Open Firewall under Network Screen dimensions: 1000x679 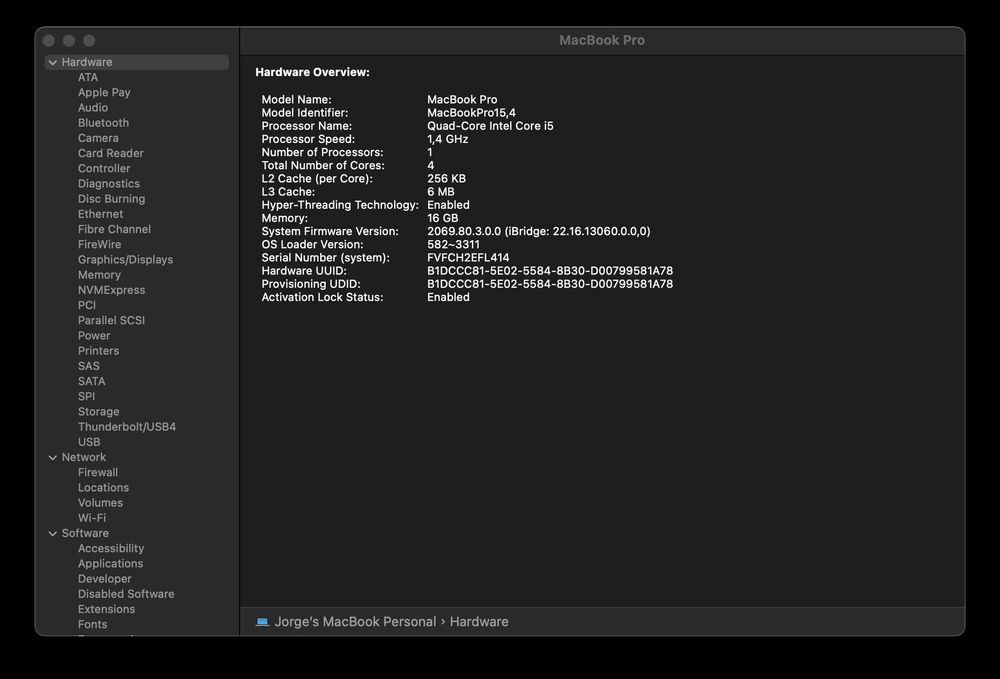(98, 472)
